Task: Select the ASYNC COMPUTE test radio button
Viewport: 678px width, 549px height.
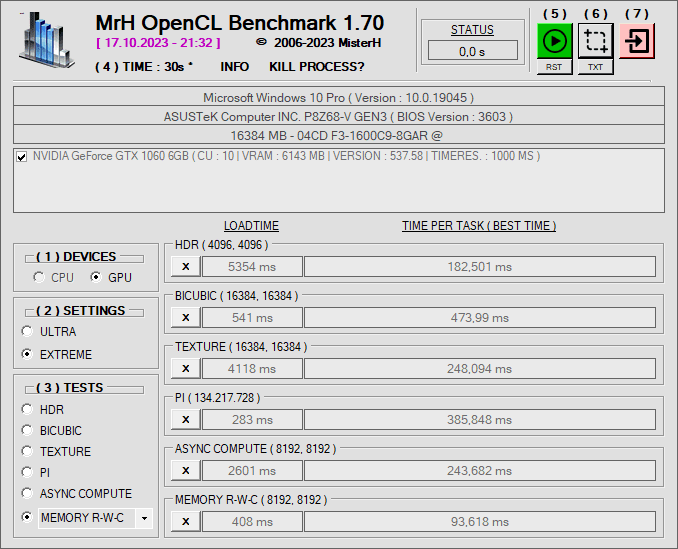Action: [27, 493]
